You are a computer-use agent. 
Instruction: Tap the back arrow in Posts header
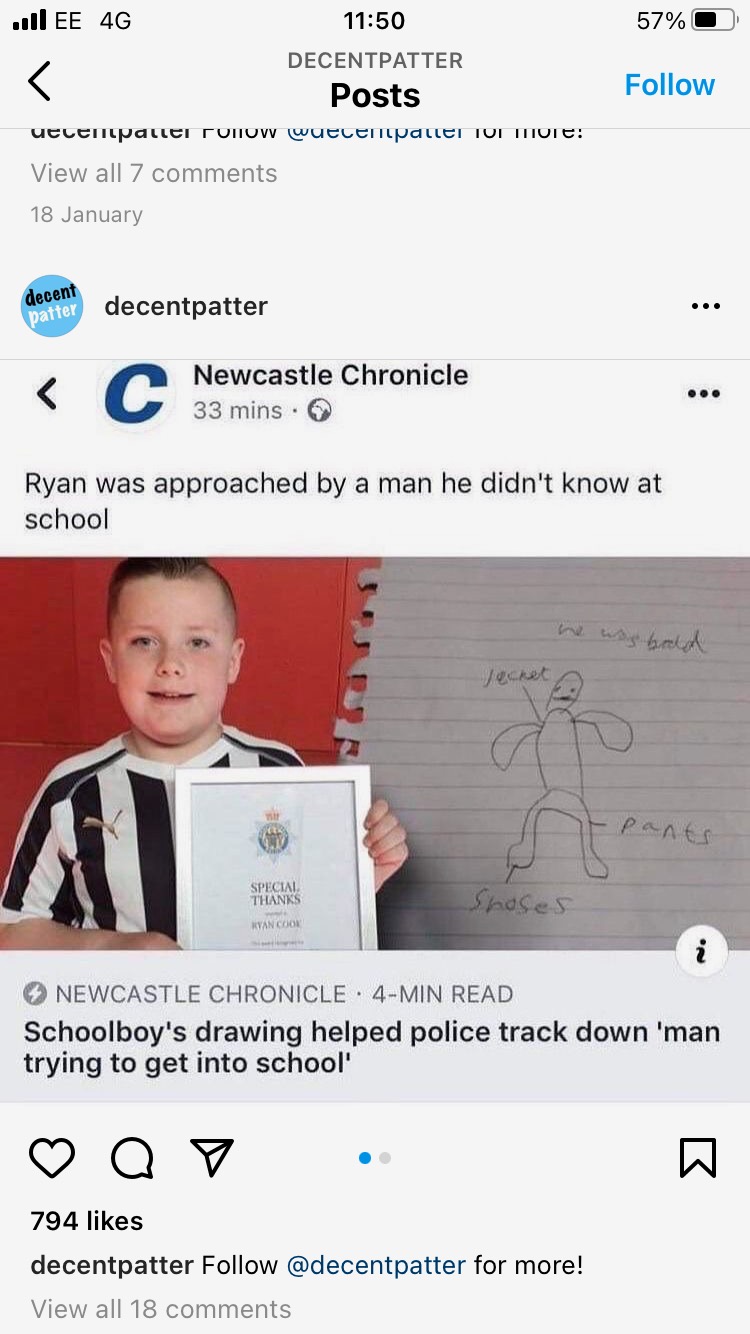click(39, 81)
